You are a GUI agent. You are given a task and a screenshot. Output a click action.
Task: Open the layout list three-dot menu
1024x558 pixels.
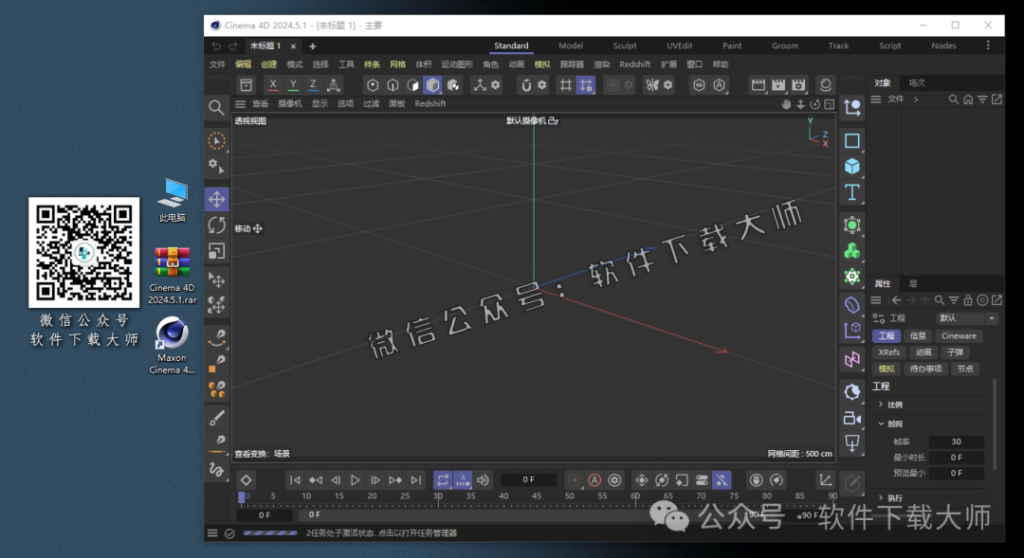988,45
